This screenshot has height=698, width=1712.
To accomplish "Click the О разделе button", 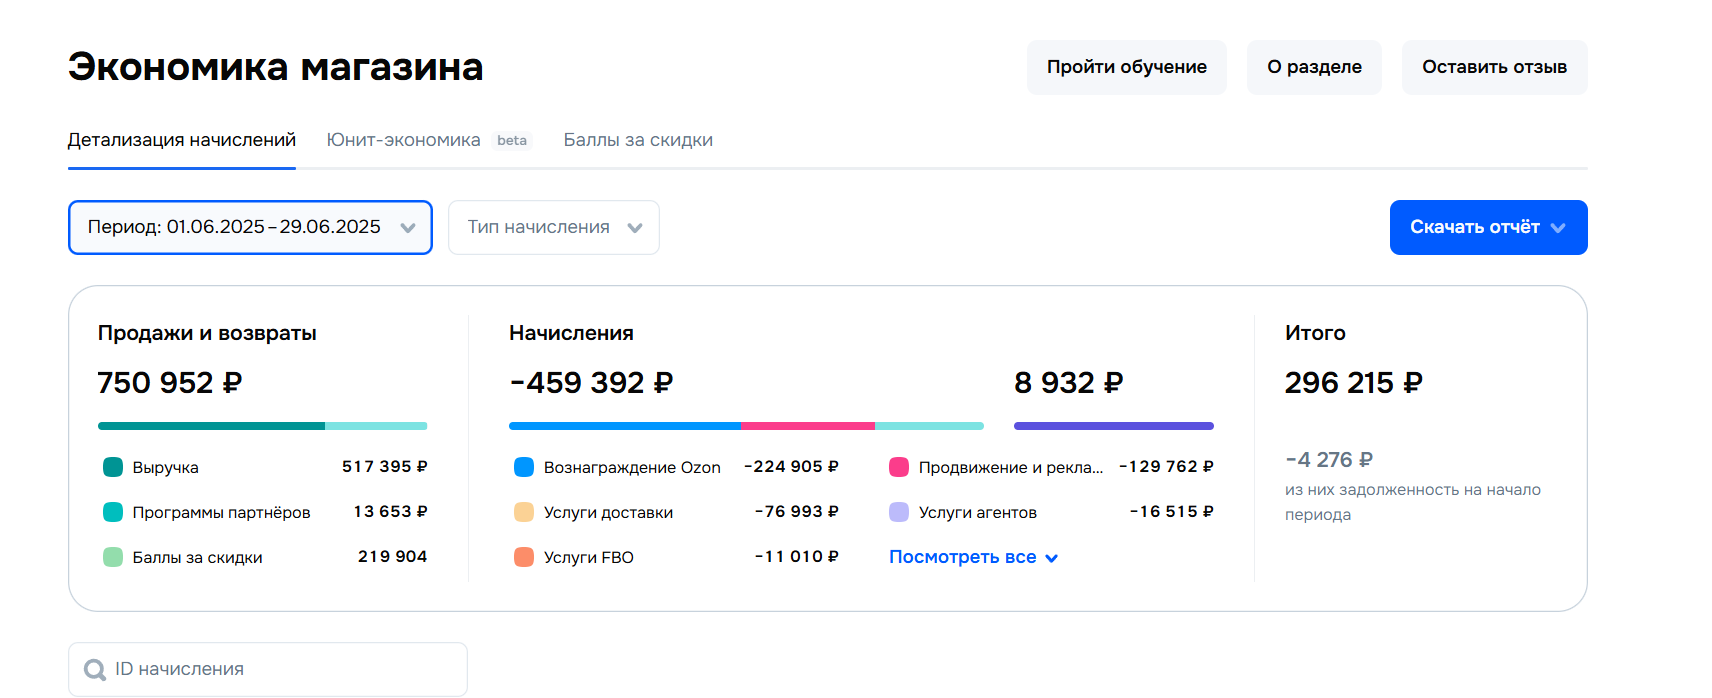I will [x=1314, y=67].
